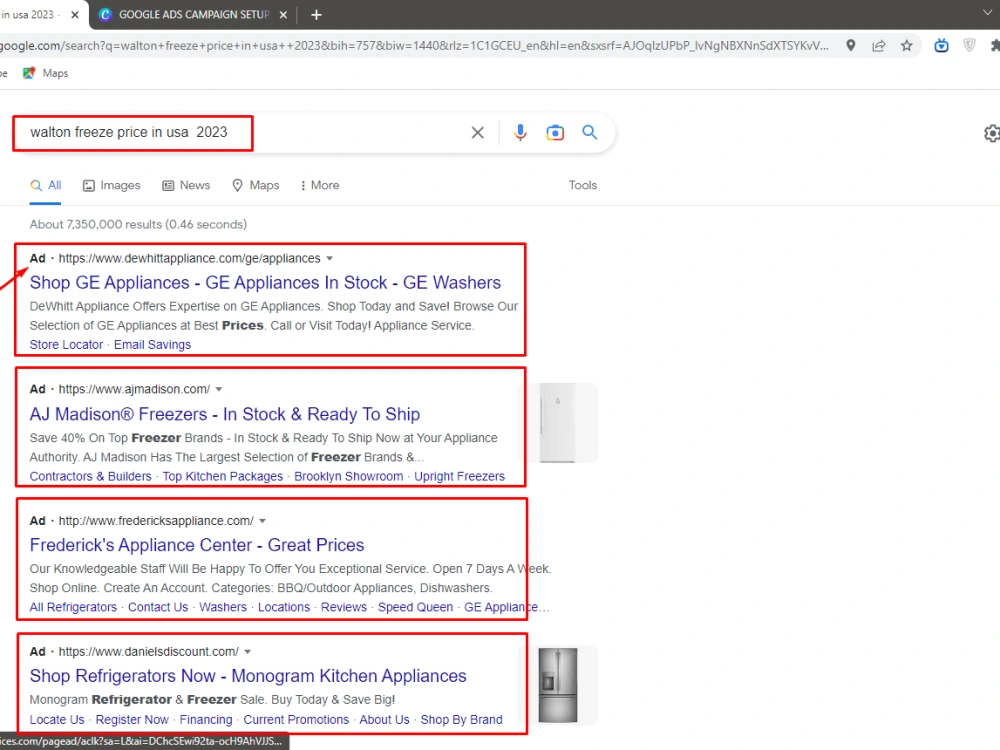Click the grey shield extension icon
This screenshot has height=750, width=1000.
[x=969, y=45]
